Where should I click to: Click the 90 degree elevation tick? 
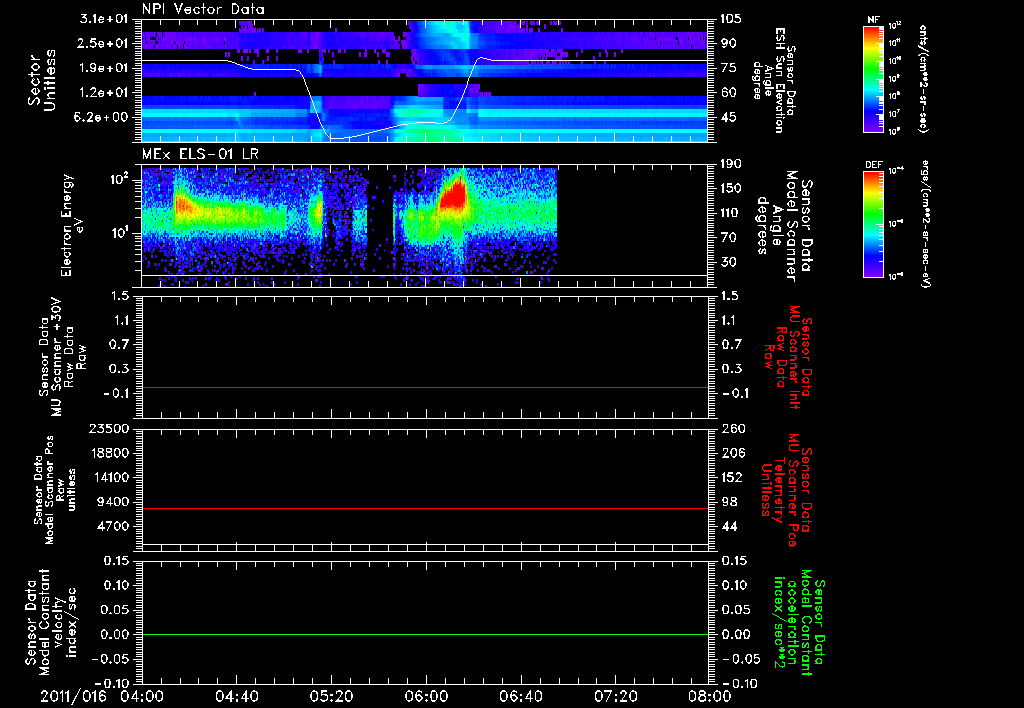728,43
